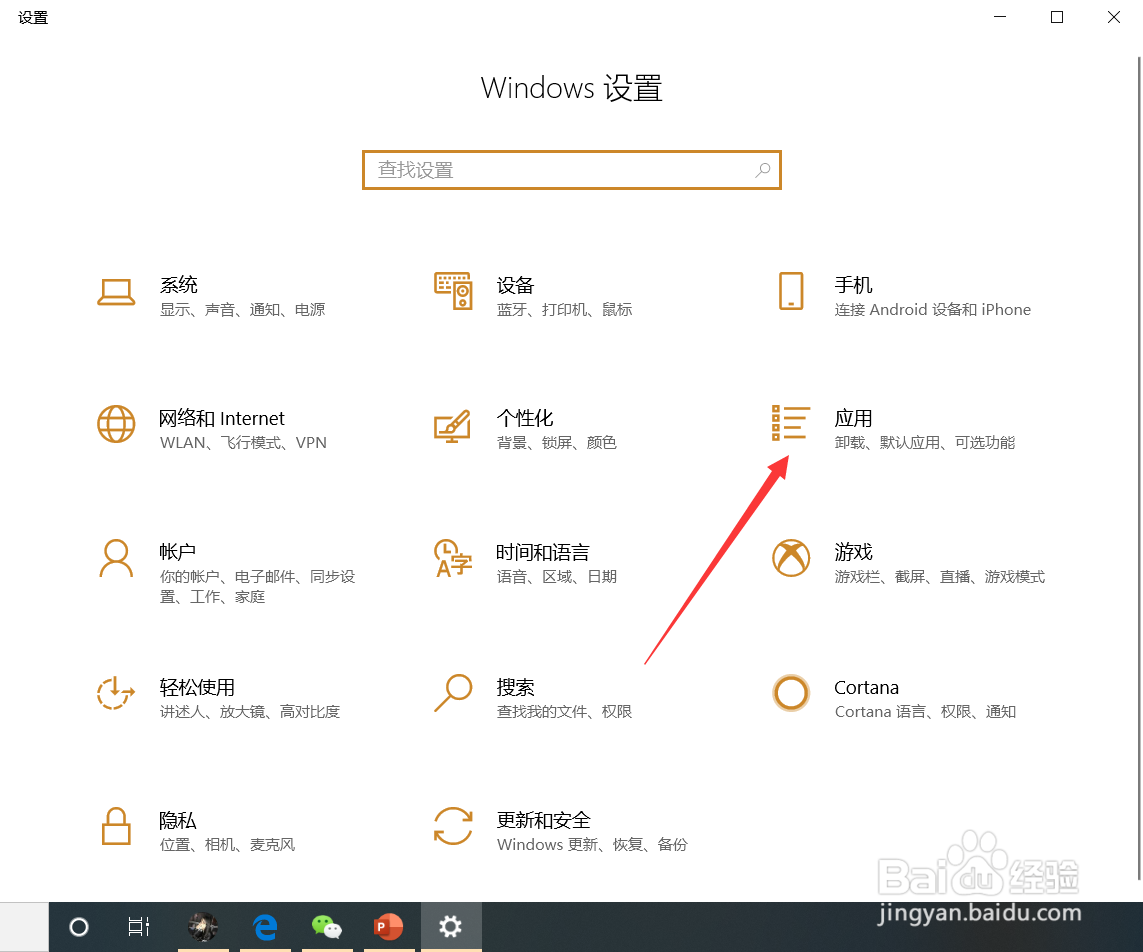Screen dimensions: 1143x952
Task: Click the 网络和 Internet heading
Action: click(222, 418)
